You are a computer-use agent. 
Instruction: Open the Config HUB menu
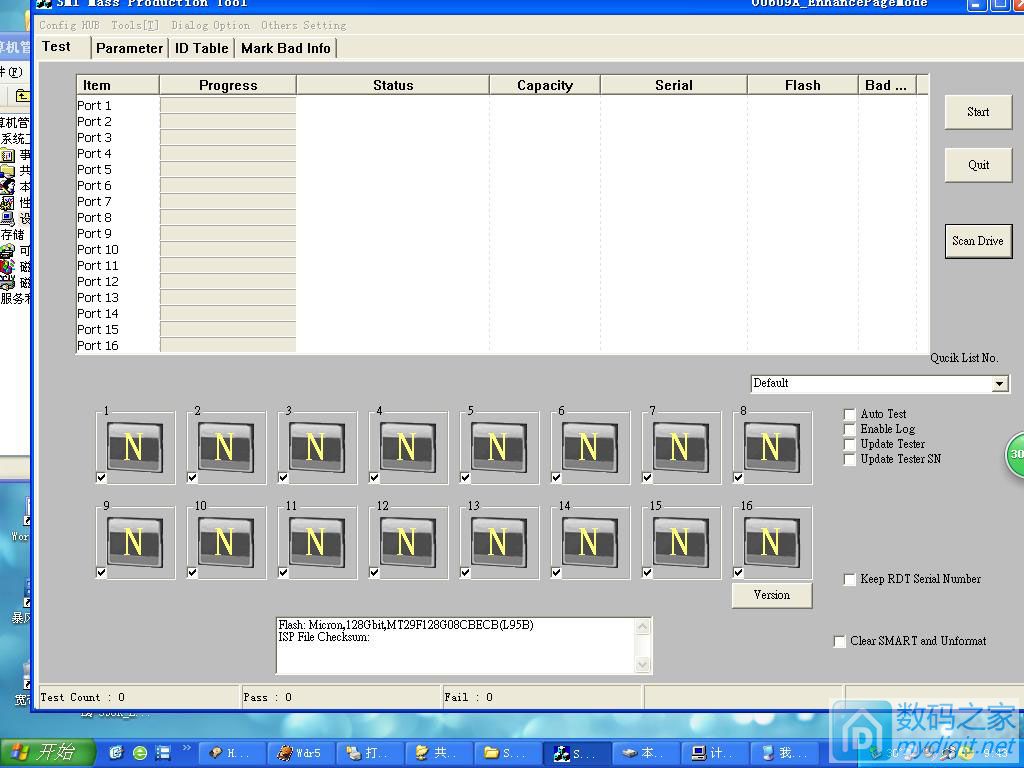point(69,25)
